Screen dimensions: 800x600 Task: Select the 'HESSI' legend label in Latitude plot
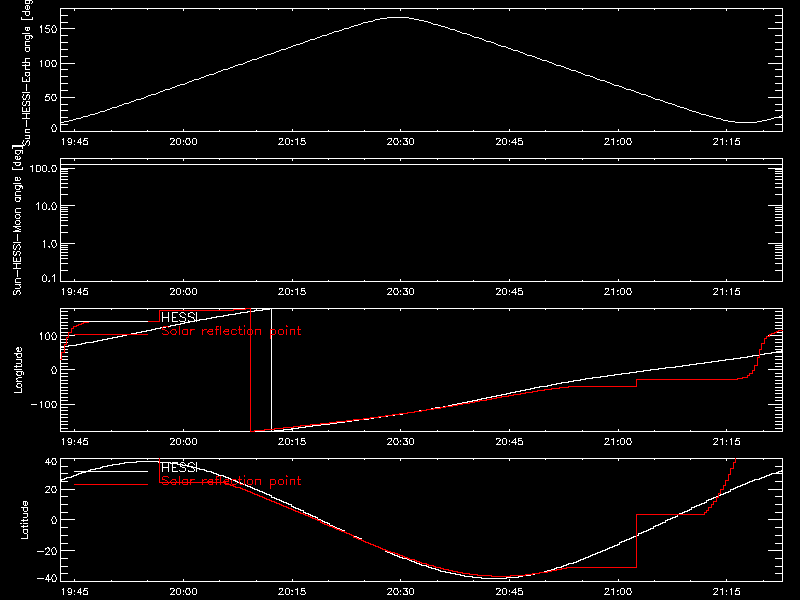(179, 467)
